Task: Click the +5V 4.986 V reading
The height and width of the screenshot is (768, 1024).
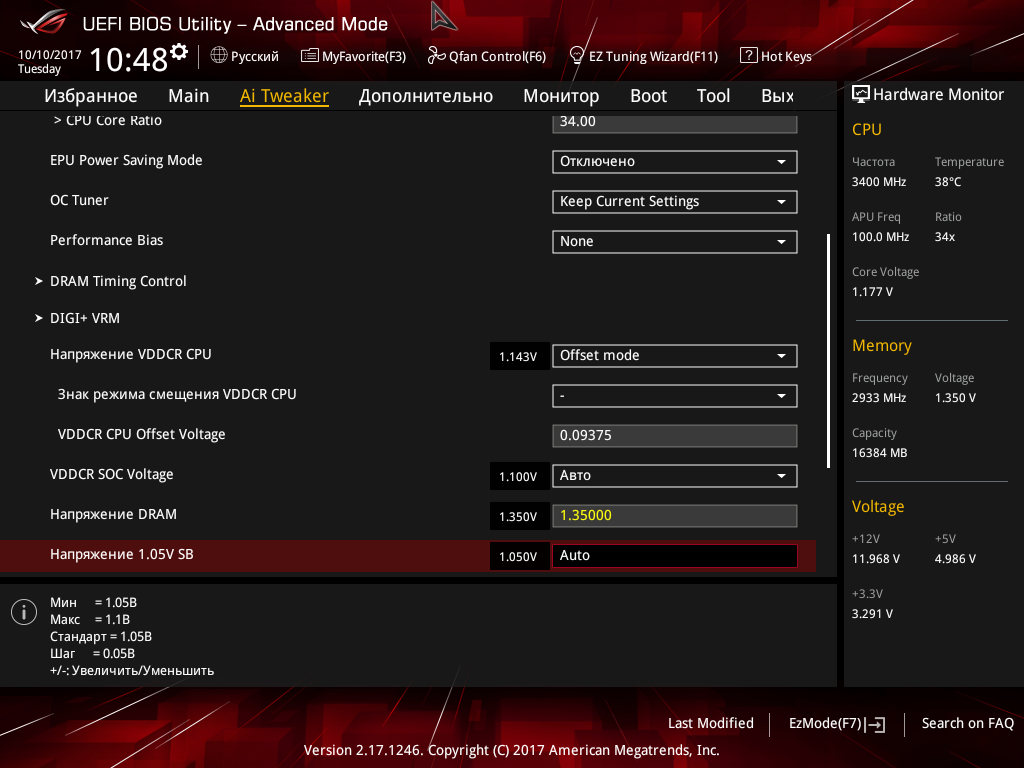Action: [x=955, y=559]
